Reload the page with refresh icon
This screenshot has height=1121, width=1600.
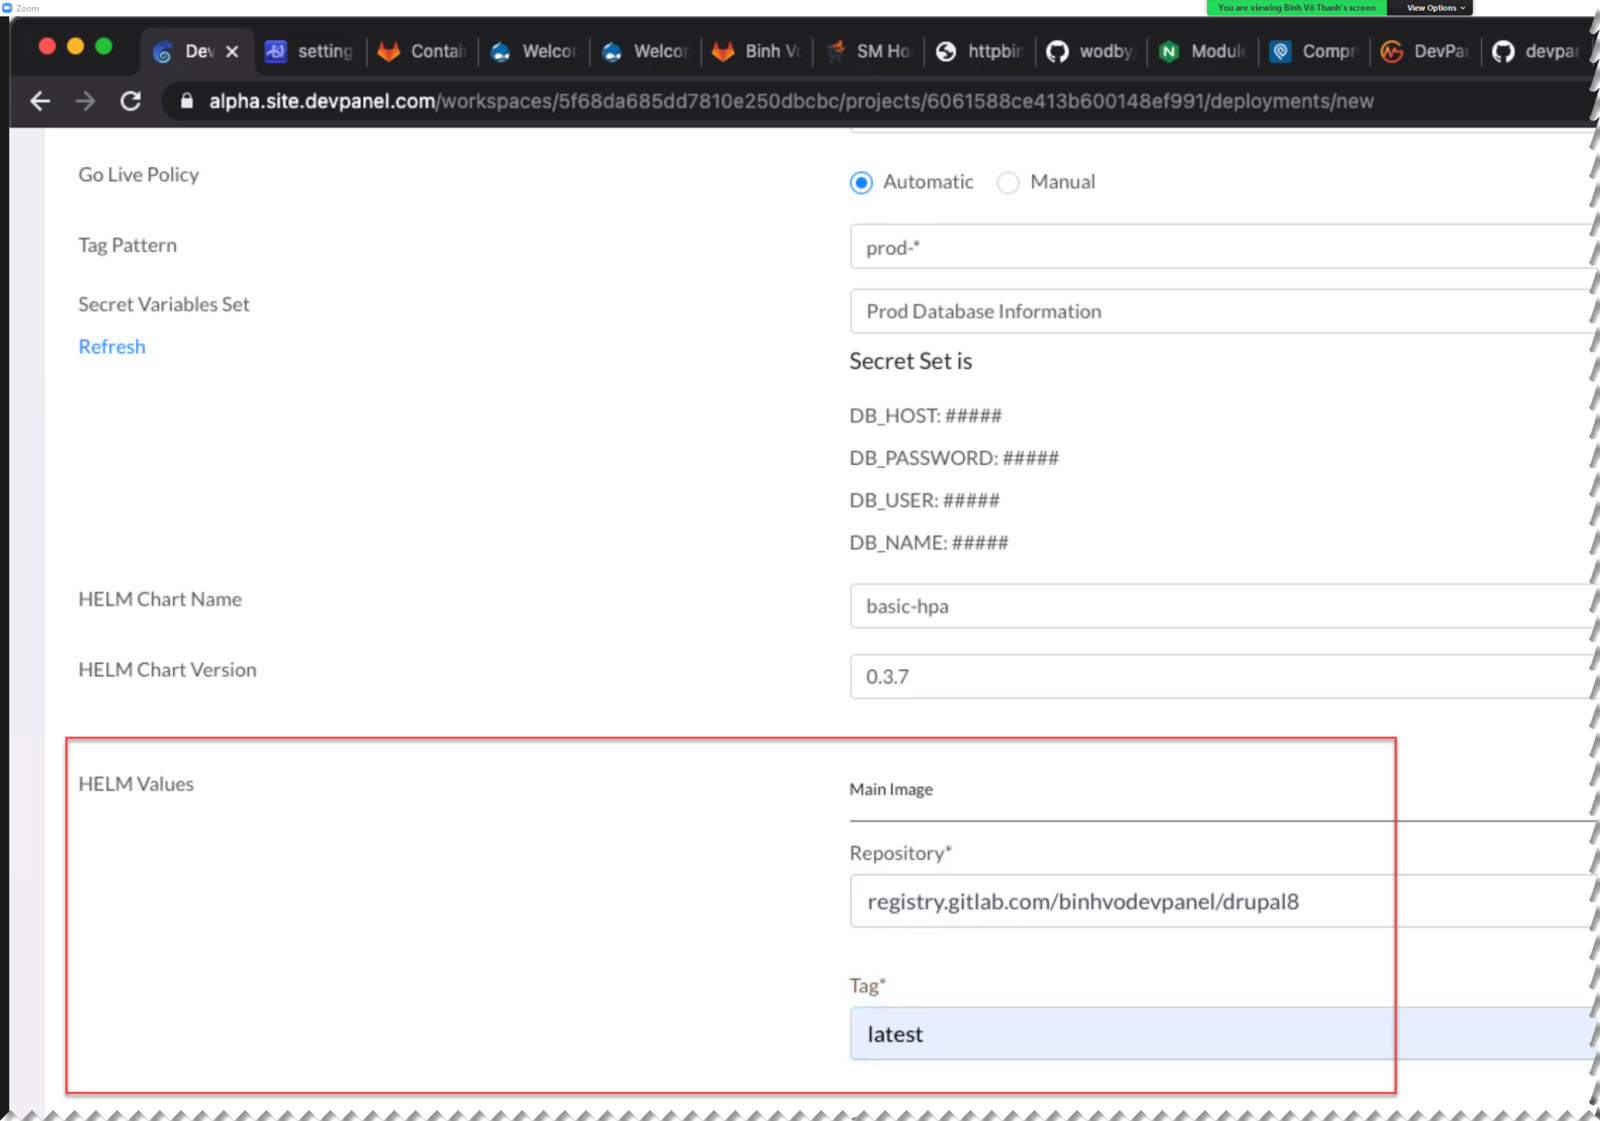click(x=130, y=101)
